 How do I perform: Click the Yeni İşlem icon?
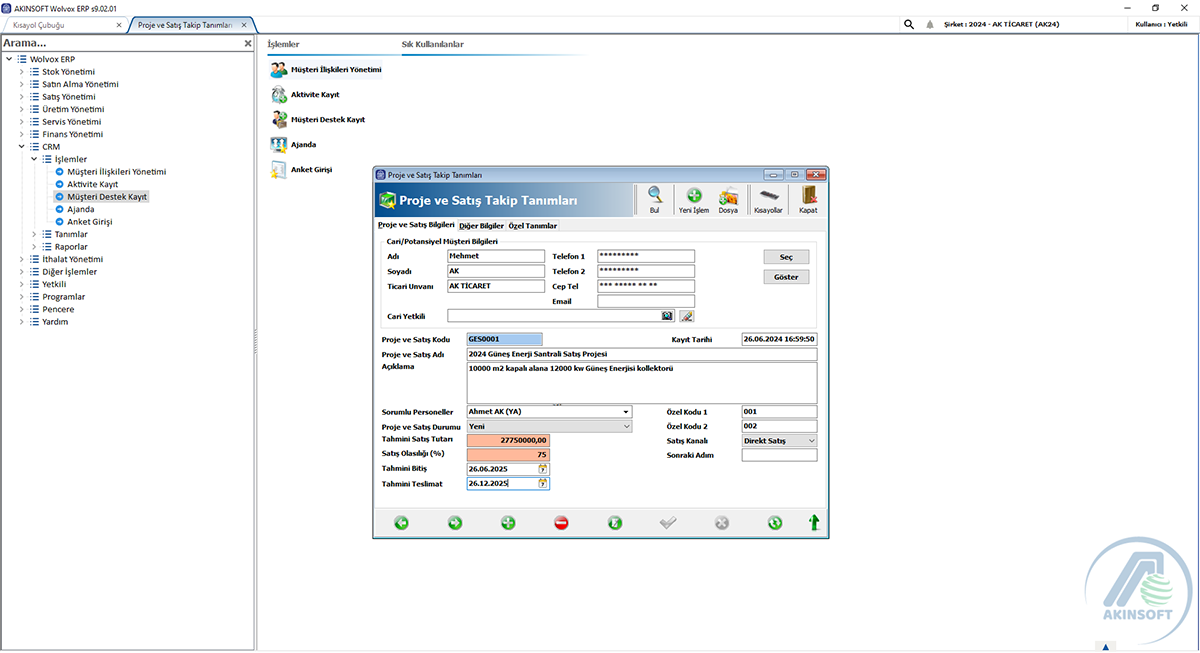click(694, 196)
